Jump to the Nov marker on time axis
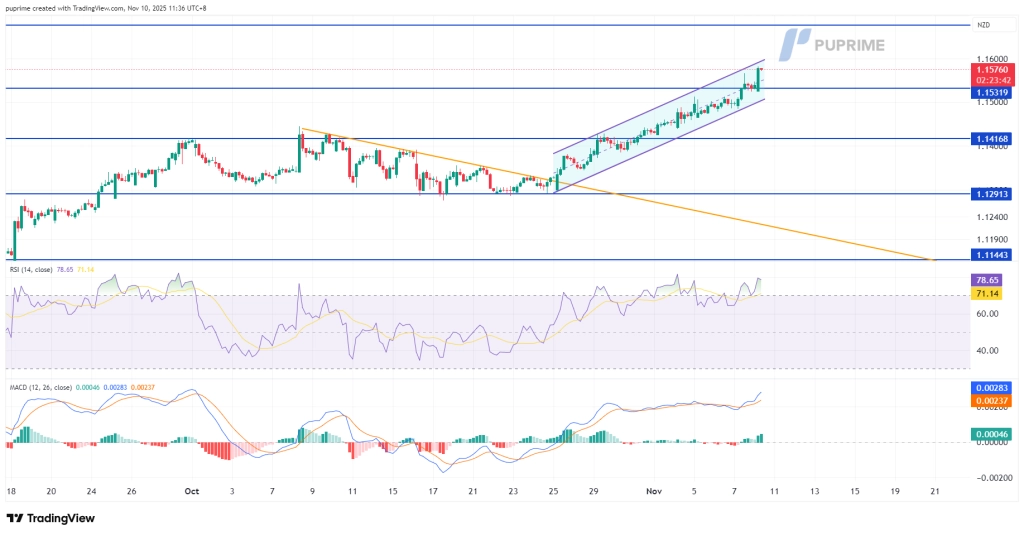Image resolution: width=1024 pixels, height=535 pixels. tap(650, 492)
